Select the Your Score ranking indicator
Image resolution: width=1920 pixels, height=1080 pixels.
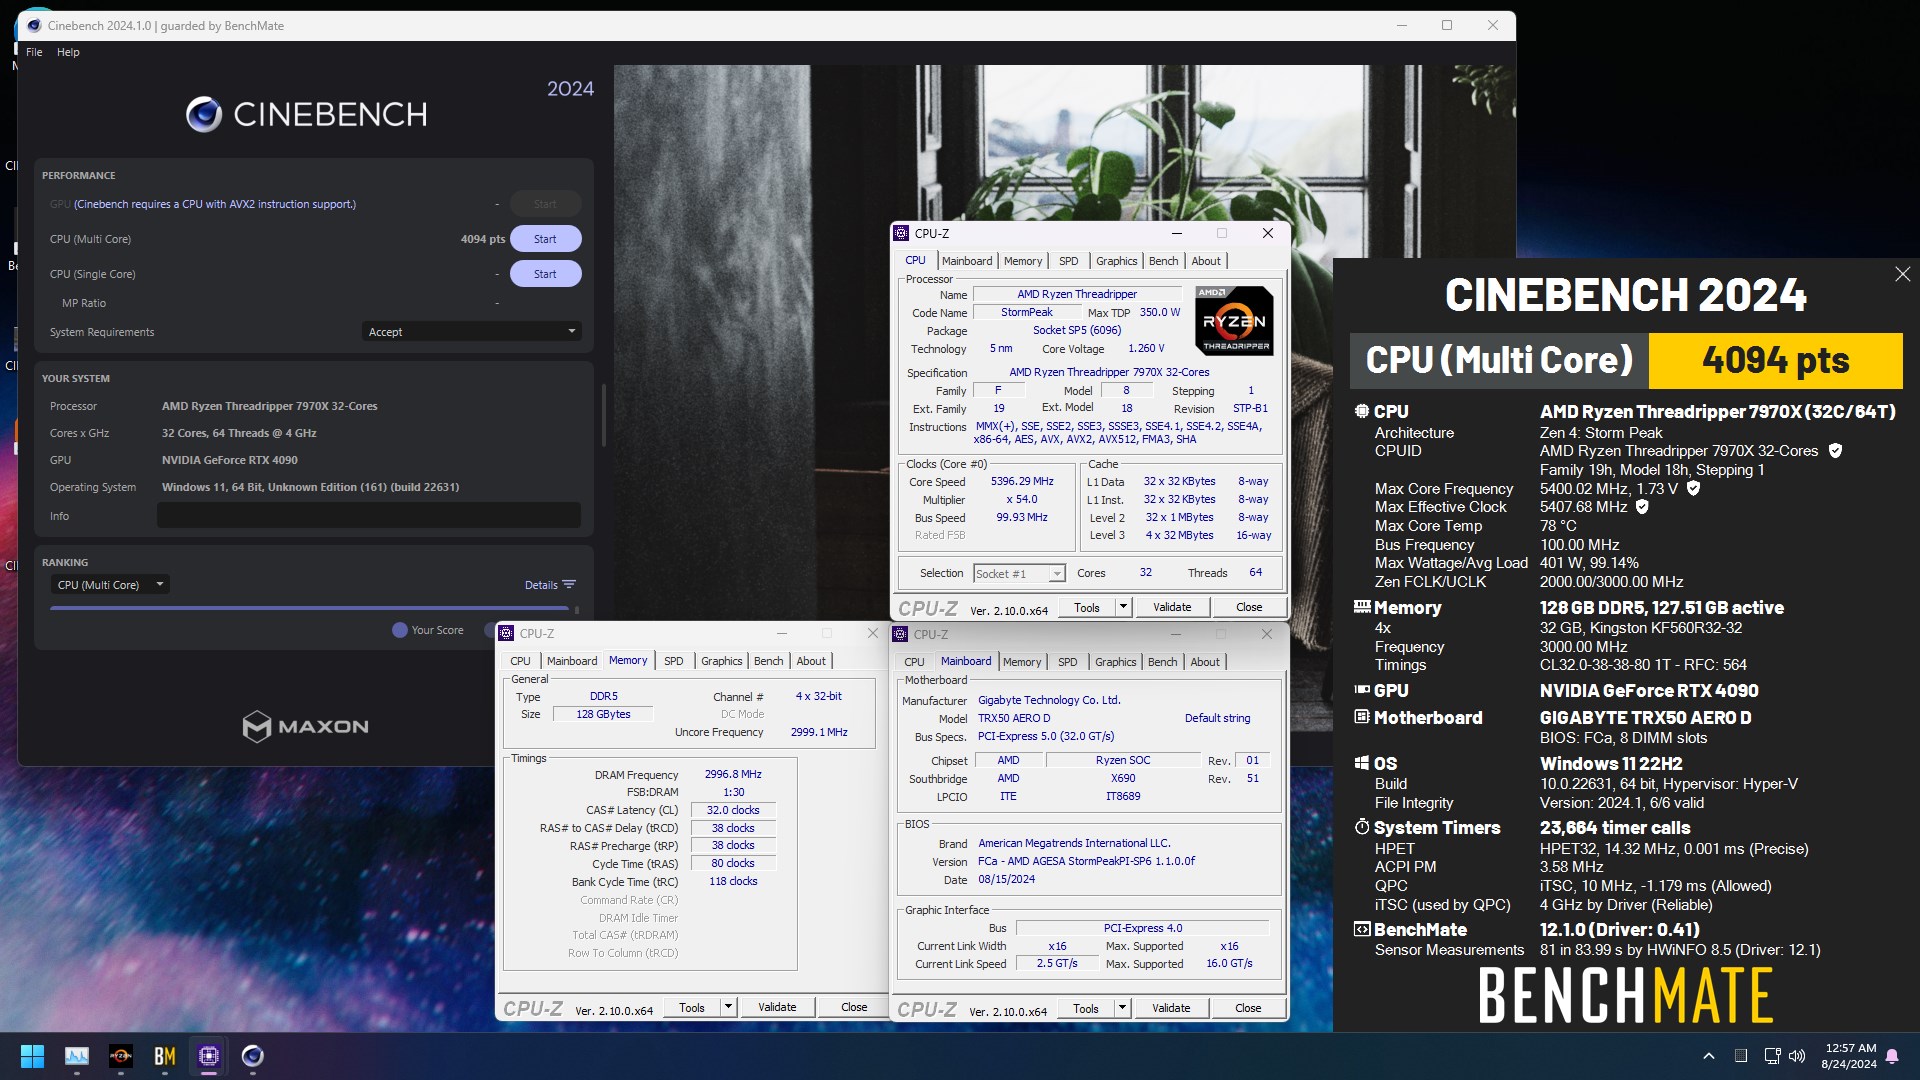coord(428,630)
